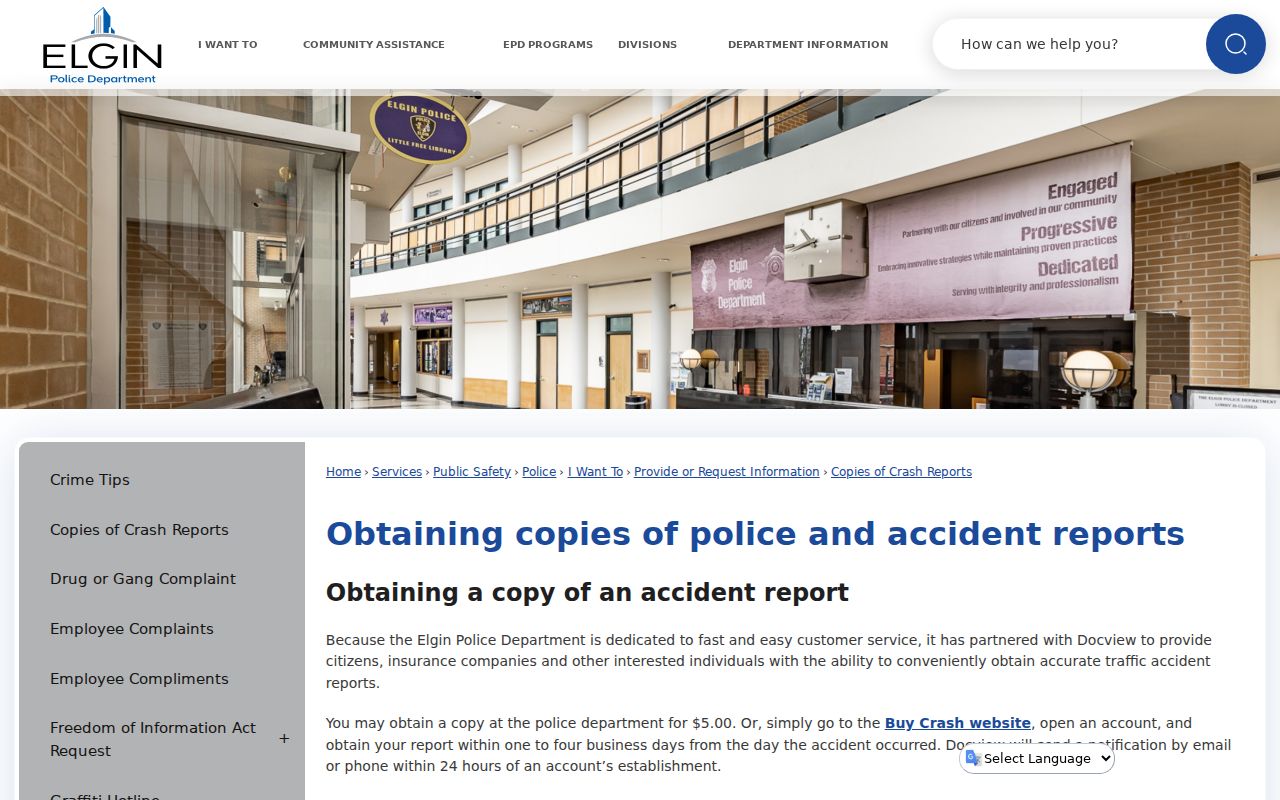The image size is (1280, 800).
Task: Open Copies of Crash Reports sidebar link
Action: (139, 530)
